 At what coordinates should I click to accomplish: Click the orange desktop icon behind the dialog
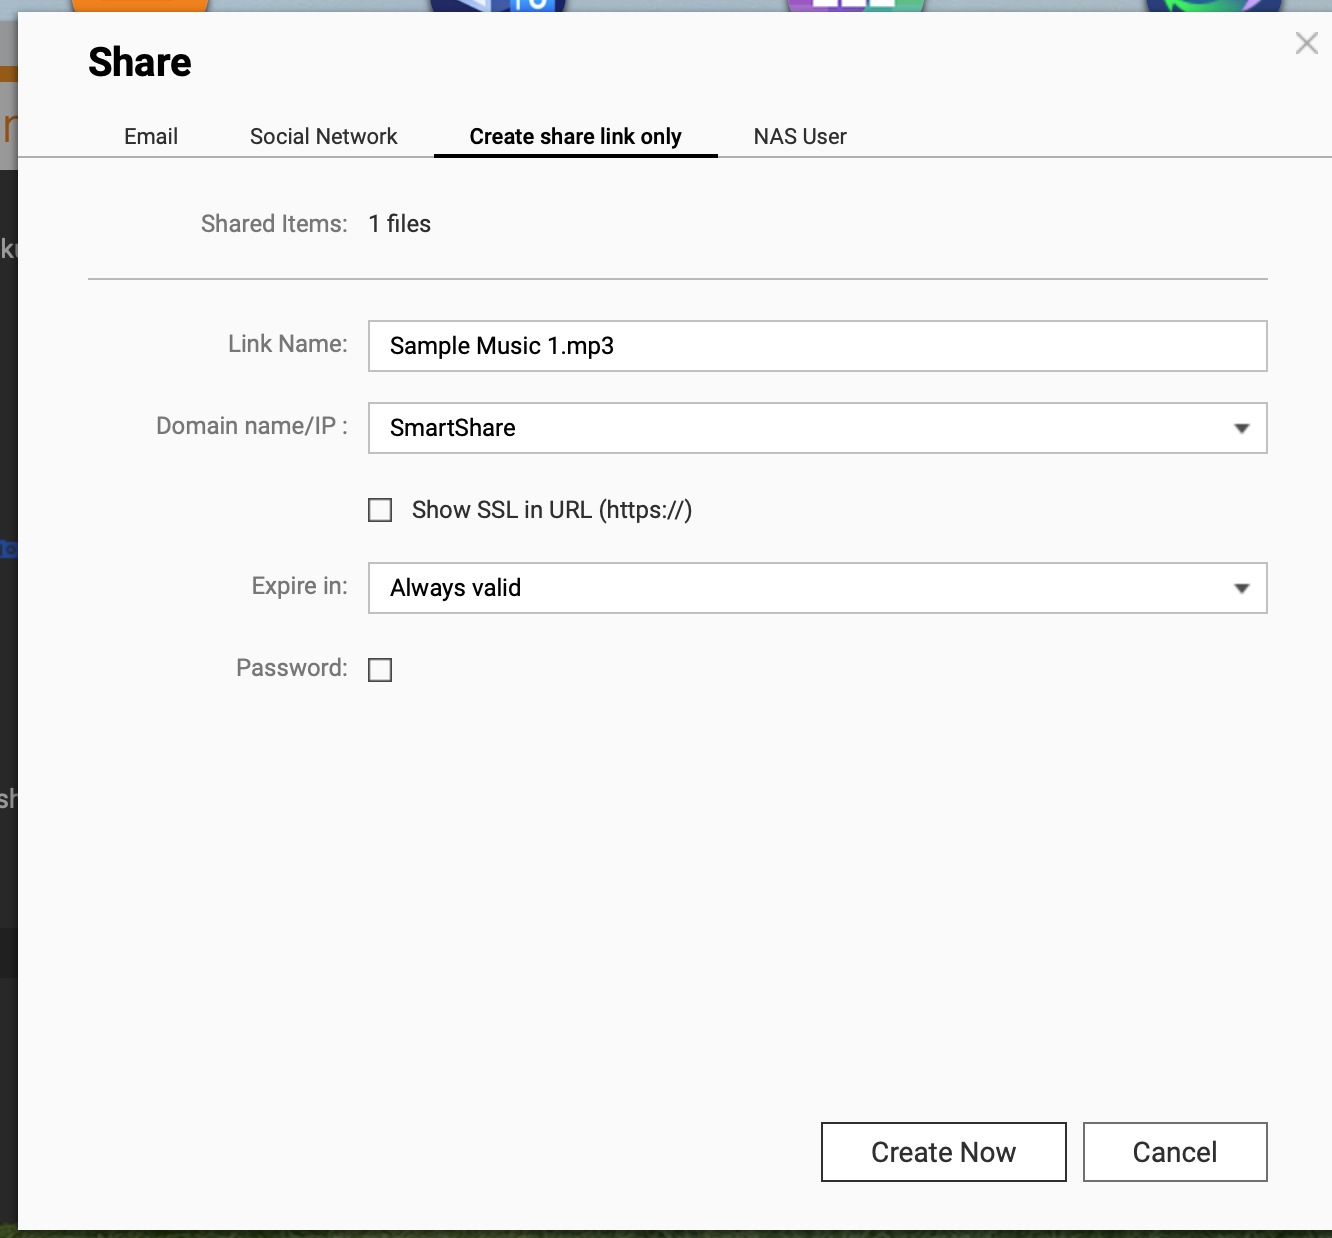tap(140, 5)
